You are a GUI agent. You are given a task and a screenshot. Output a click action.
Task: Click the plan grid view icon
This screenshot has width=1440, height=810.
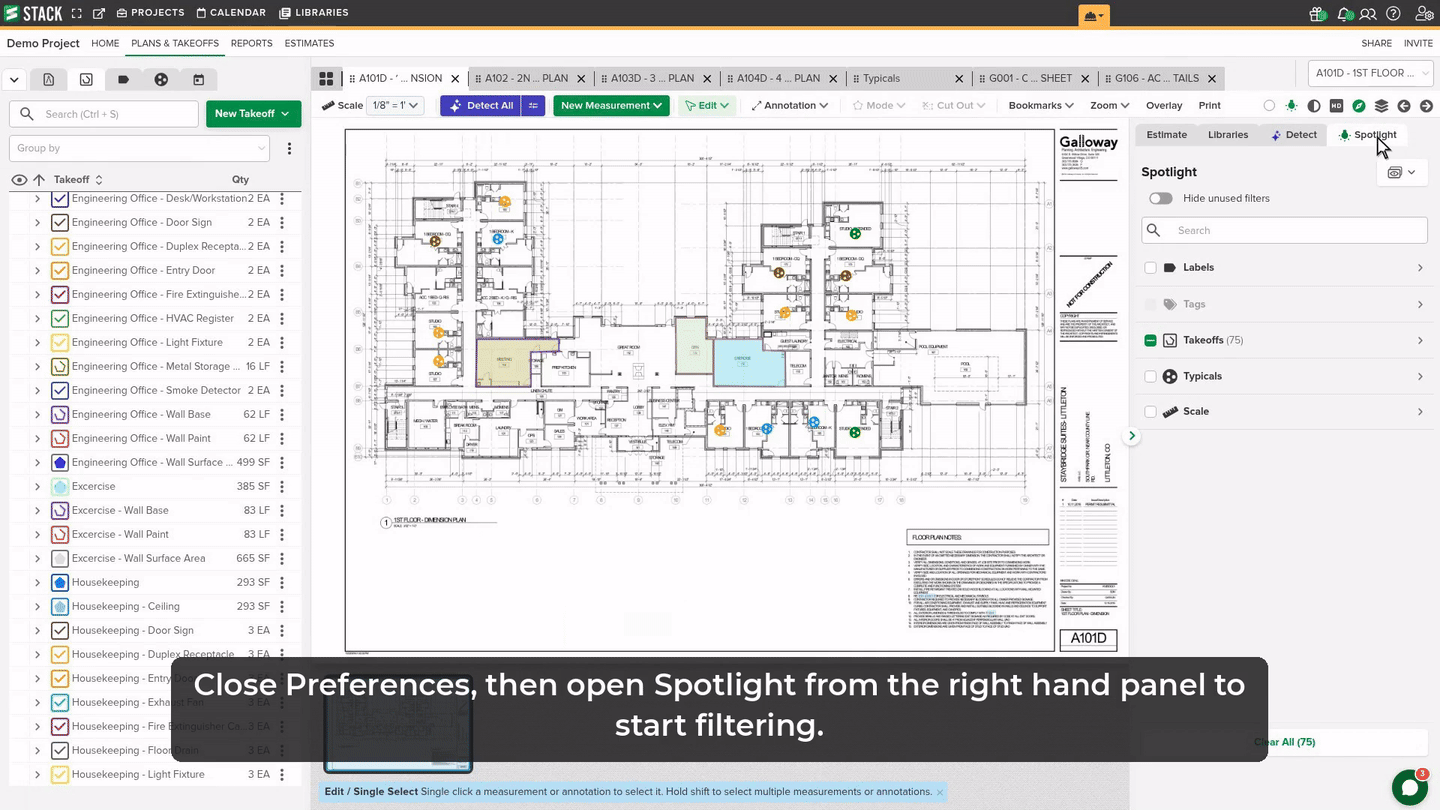pos(326,78)
